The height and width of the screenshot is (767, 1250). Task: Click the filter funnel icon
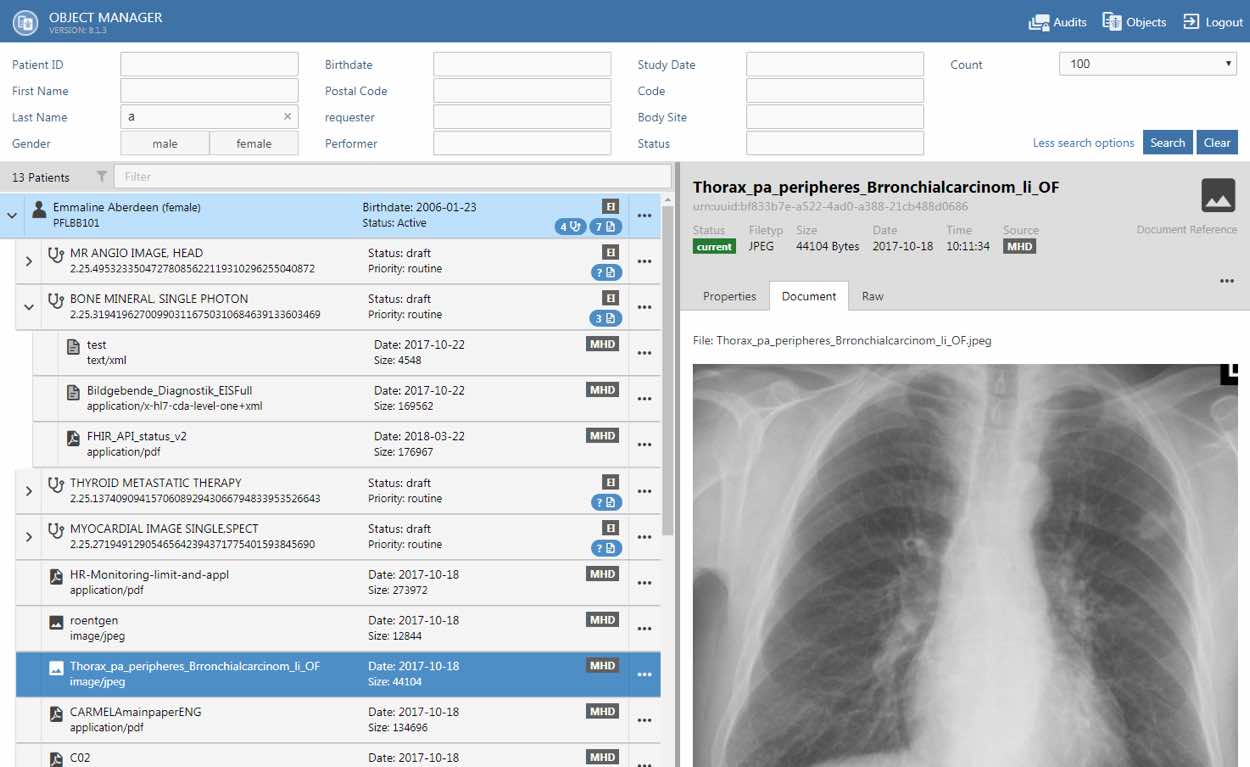pyautogui.click(x=101, y=177)
